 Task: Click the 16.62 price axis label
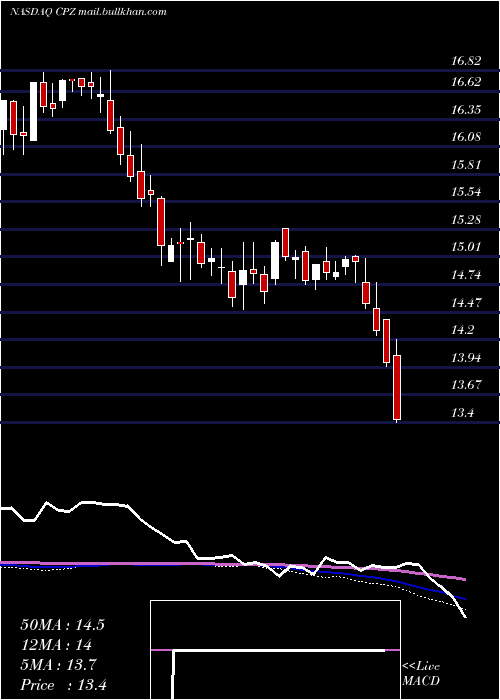click(x=466, y=82)
